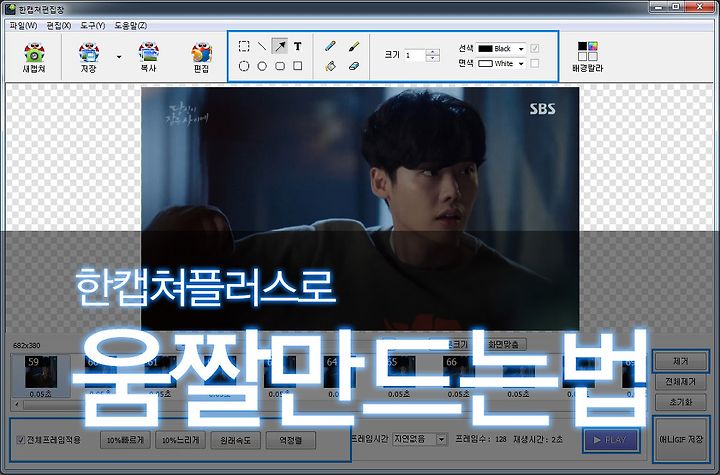The height and width of the screenshot is (475, 720).
Task: Click the 10%빠르게 button
Action: click(x=125, y=440)
